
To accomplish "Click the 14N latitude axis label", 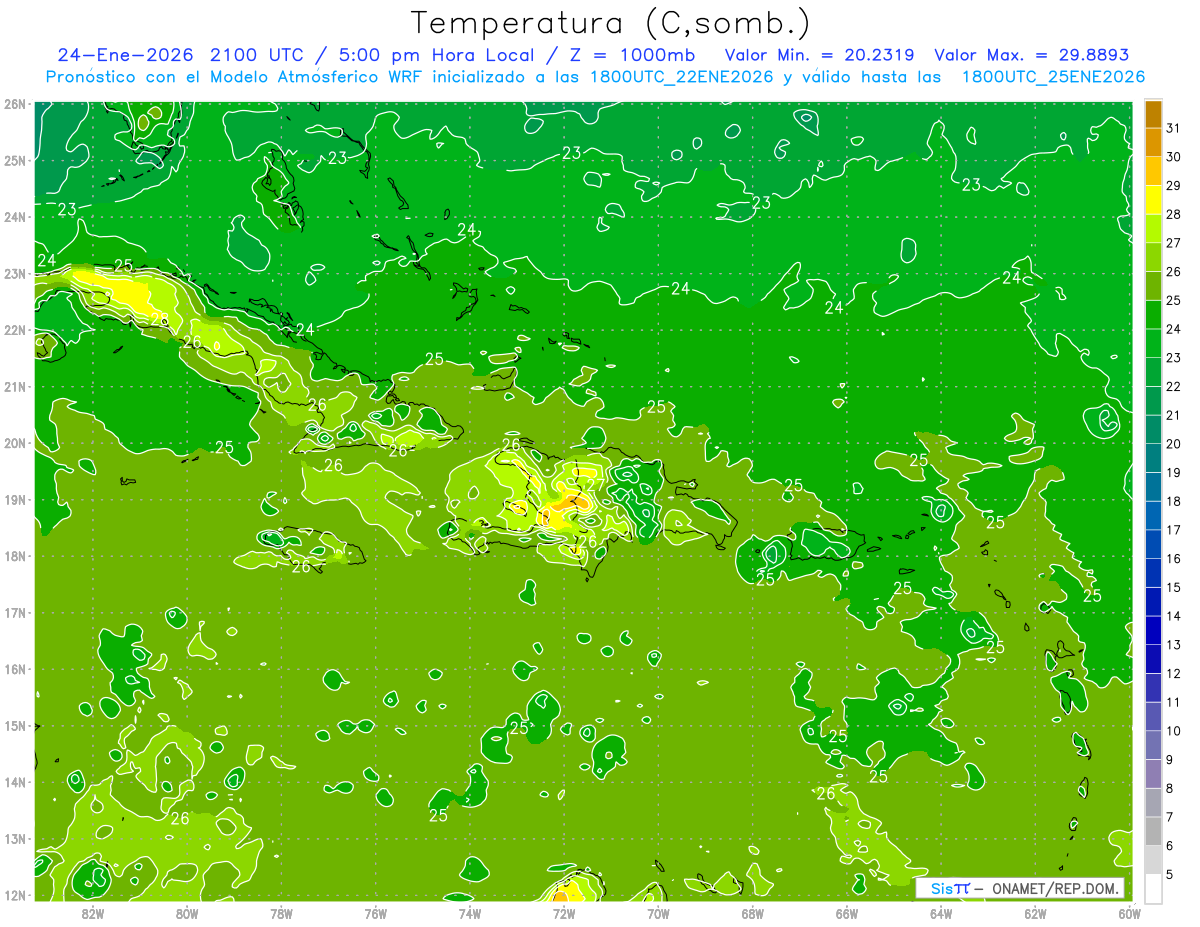I will tap(15, 782).
